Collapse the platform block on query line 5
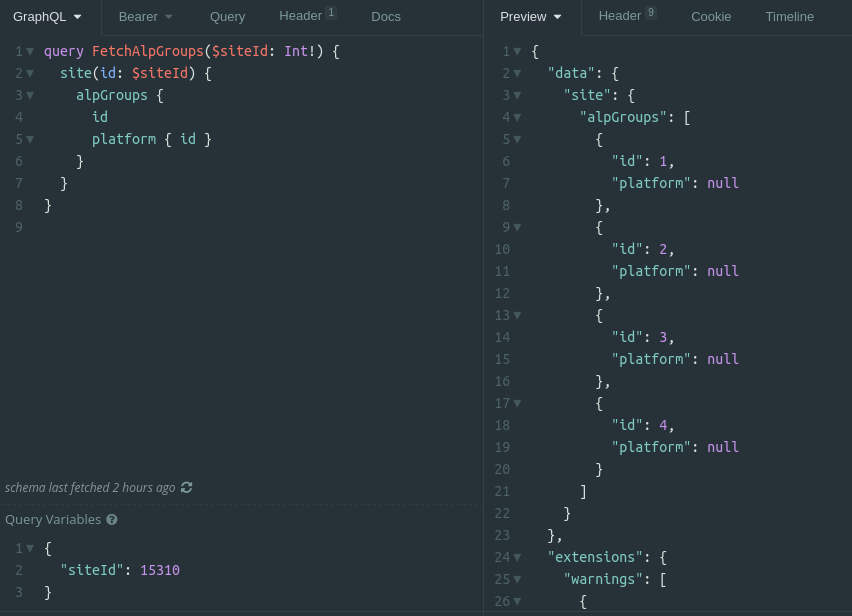Image resolution: width=852 pixels, height=616 pixels. pyautogui.click(x=30, y=140)
